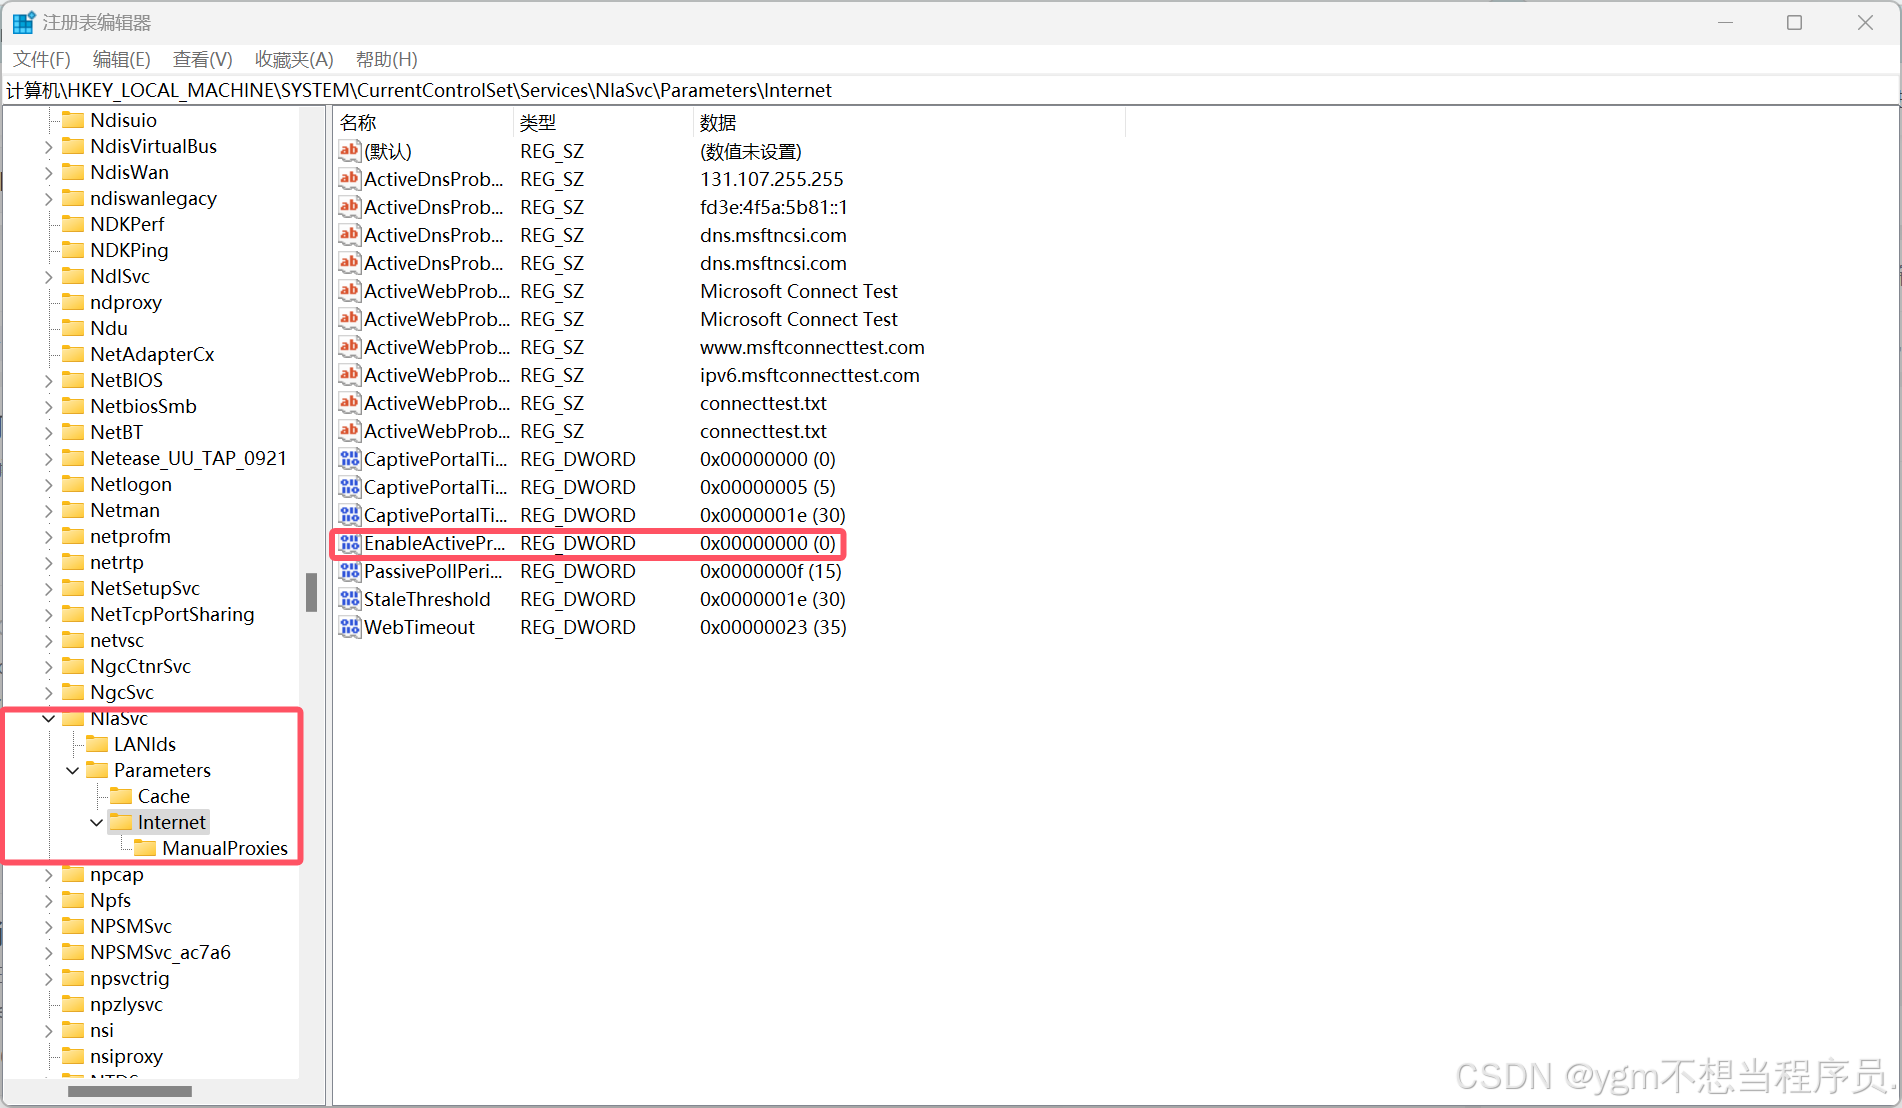Click the folder icon of ManualProxies key
The height and width of the screenshot is (1108, 1902).
point(145,848)
